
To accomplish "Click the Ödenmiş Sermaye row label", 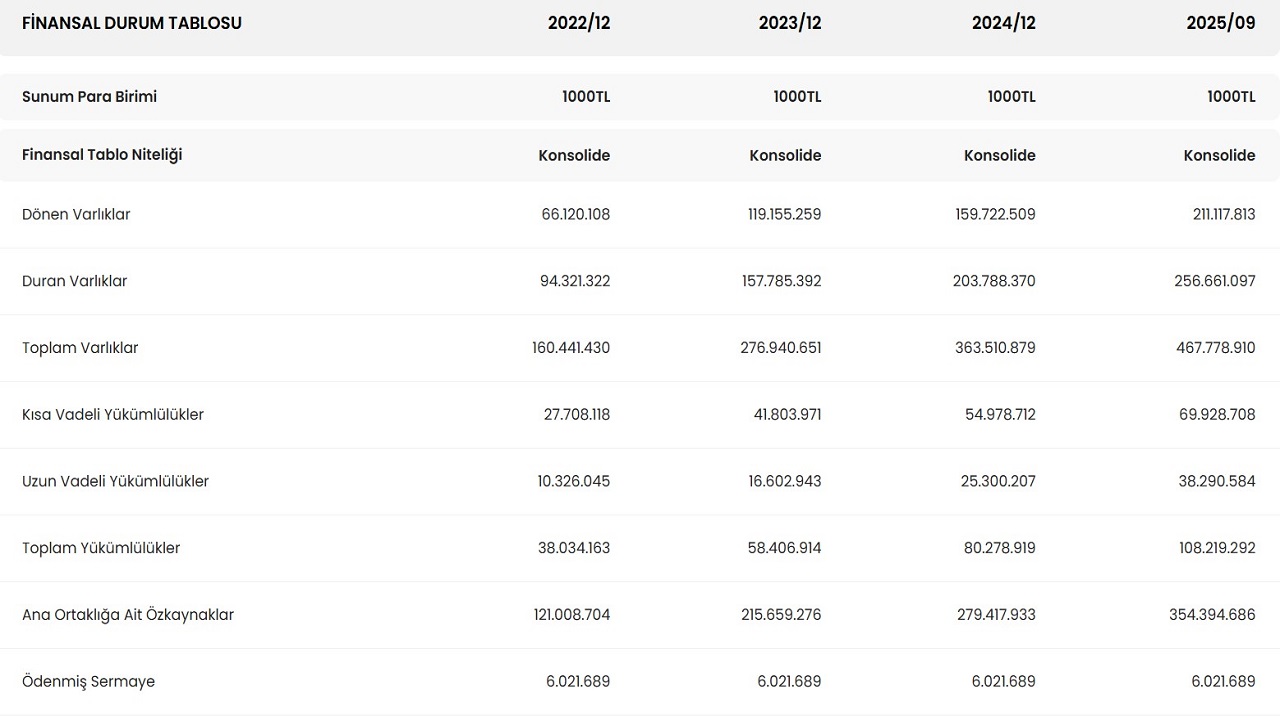I will pyautogui.click(x=88, y=682).
